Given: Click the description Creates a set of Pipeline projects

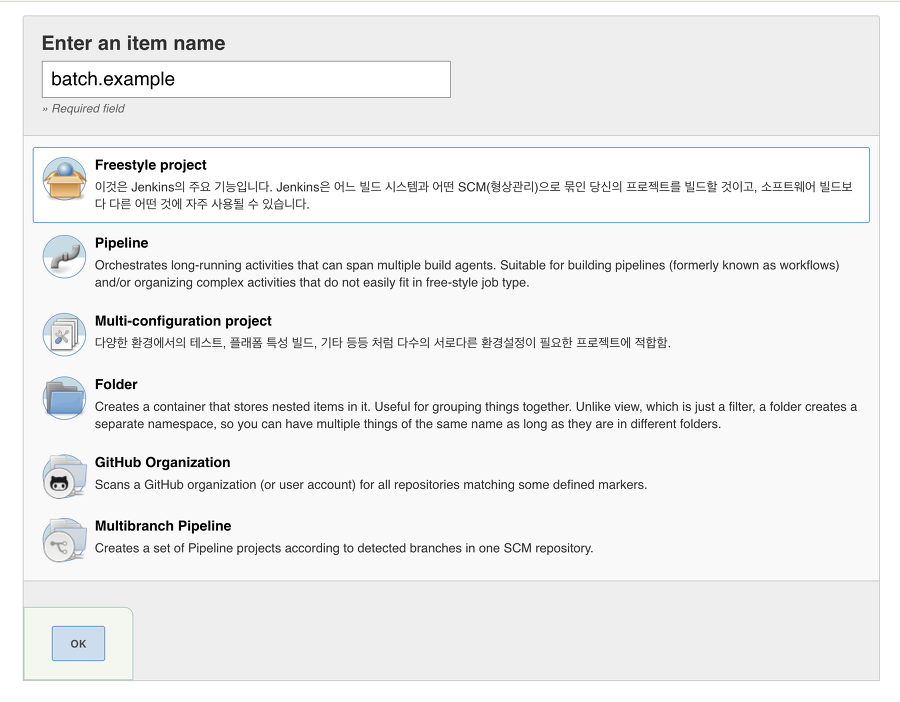Looking at the screenshot, I should pos(344,548).
